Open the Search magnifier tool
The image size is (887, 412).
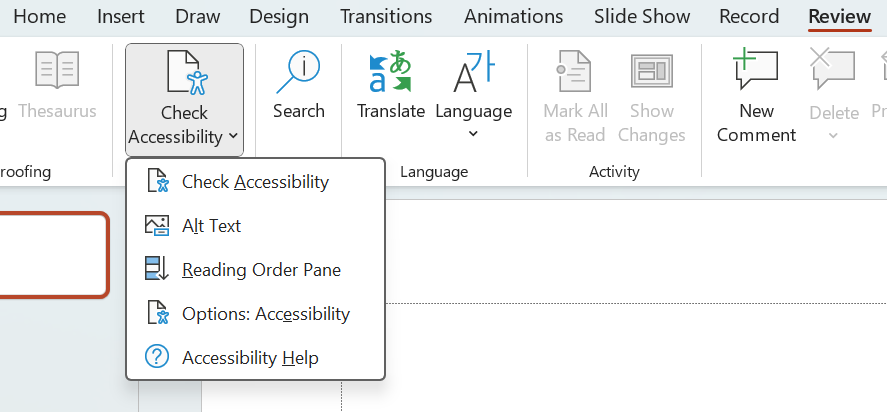point(298,71)
